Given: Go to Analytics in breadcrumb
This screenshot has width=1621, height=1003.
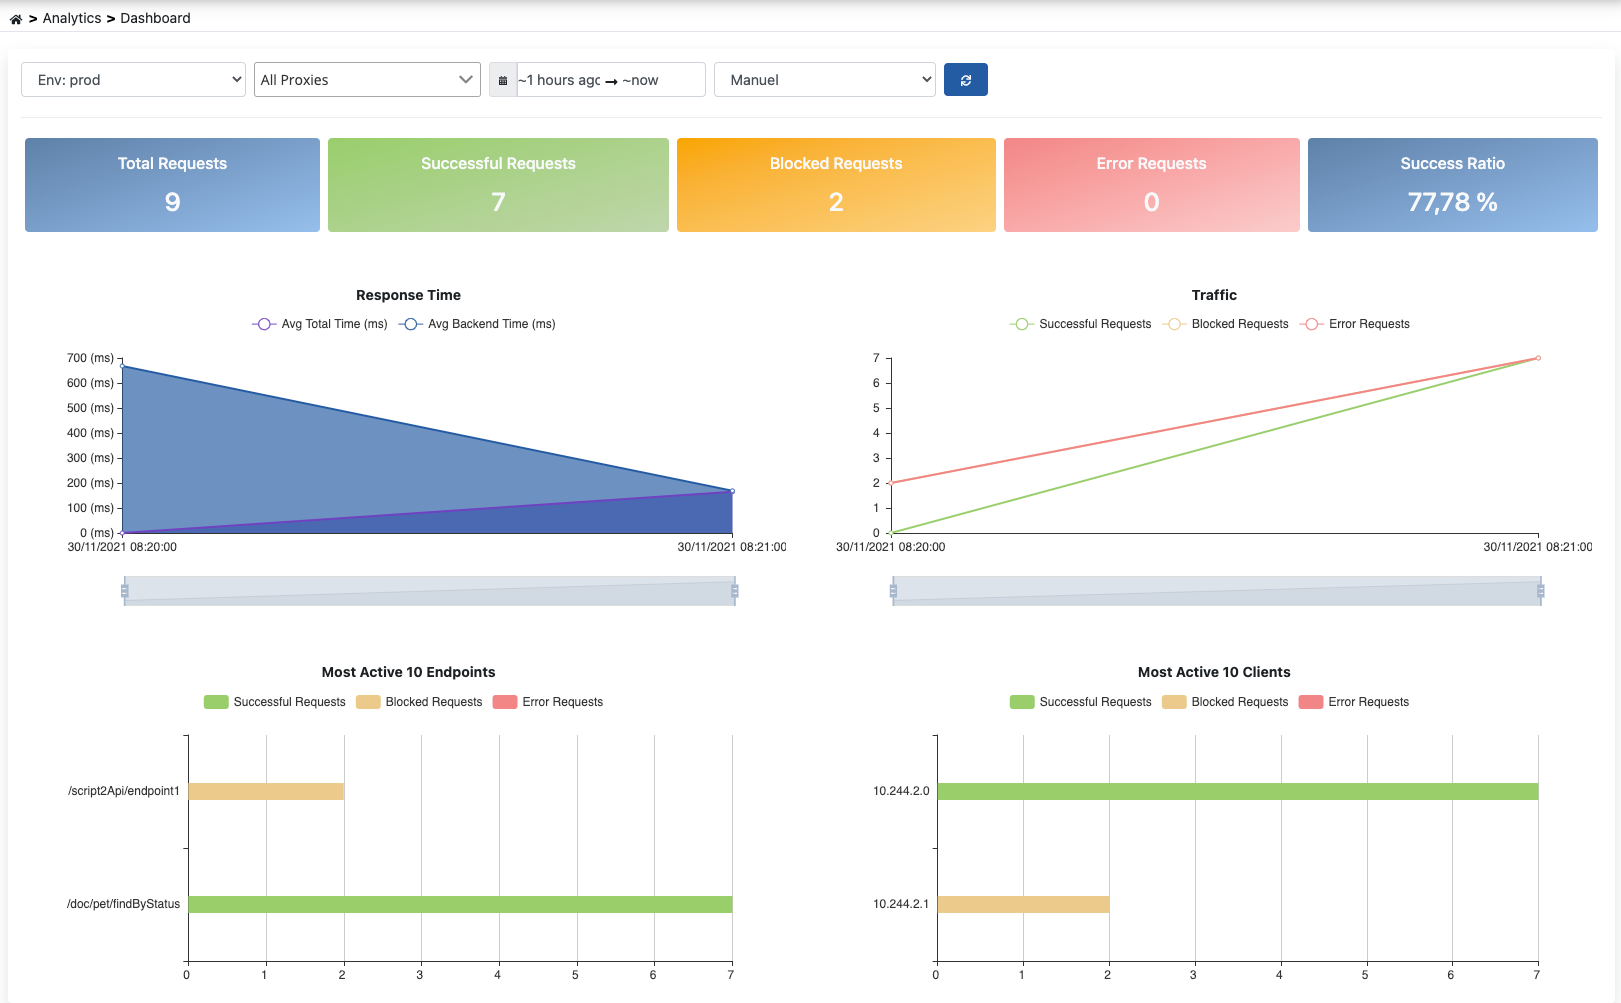Looking at the screenshot, I should pyautogui.click(x=72, y=18).
